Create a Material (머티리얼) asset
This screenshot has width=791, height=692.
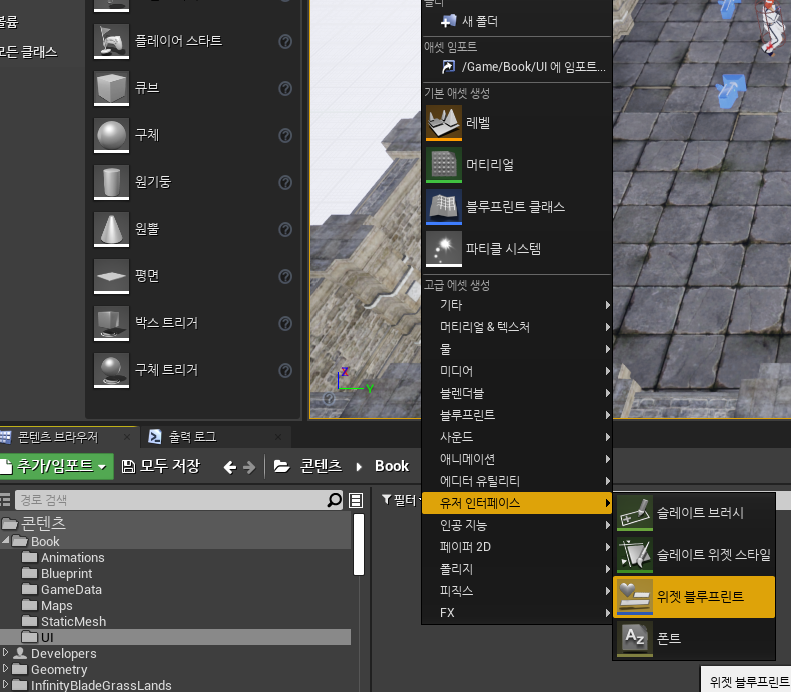pos(517,164)
